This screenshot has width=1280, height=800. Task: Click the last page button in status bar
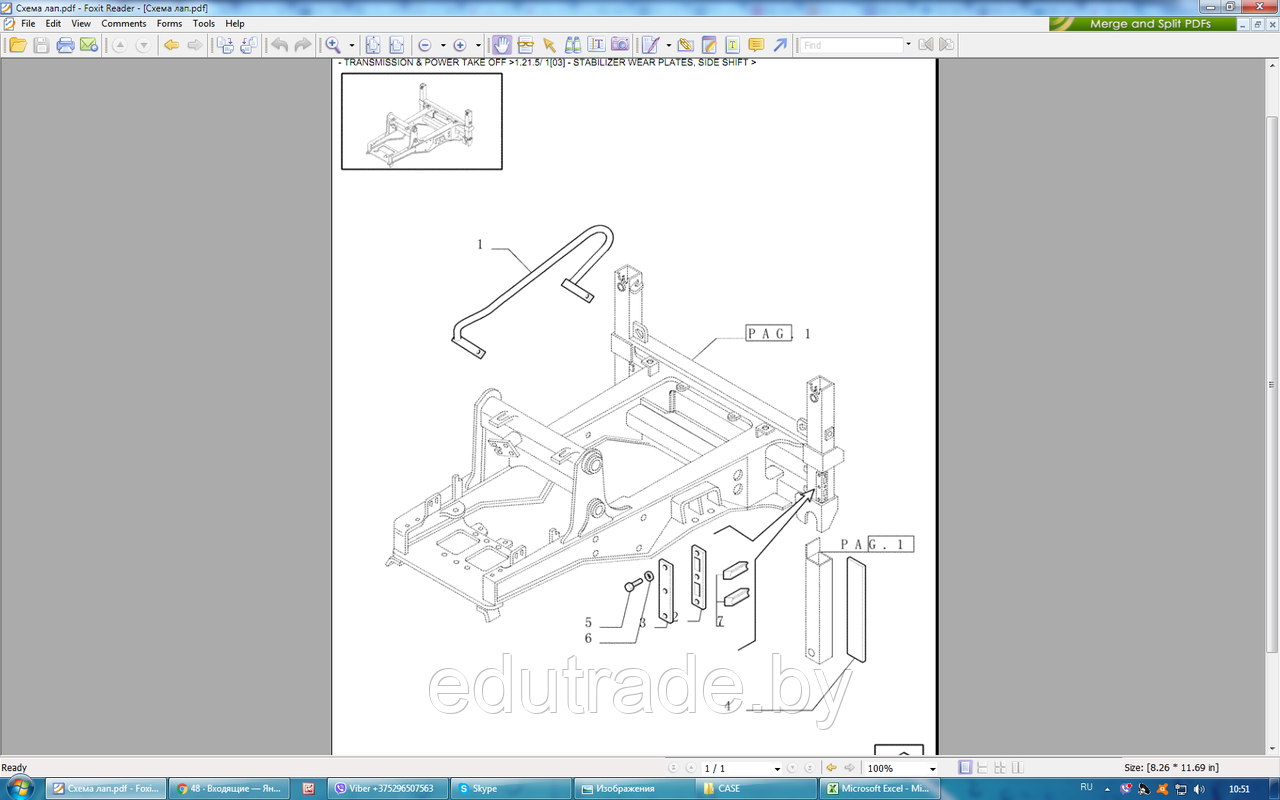coord(808,768)
